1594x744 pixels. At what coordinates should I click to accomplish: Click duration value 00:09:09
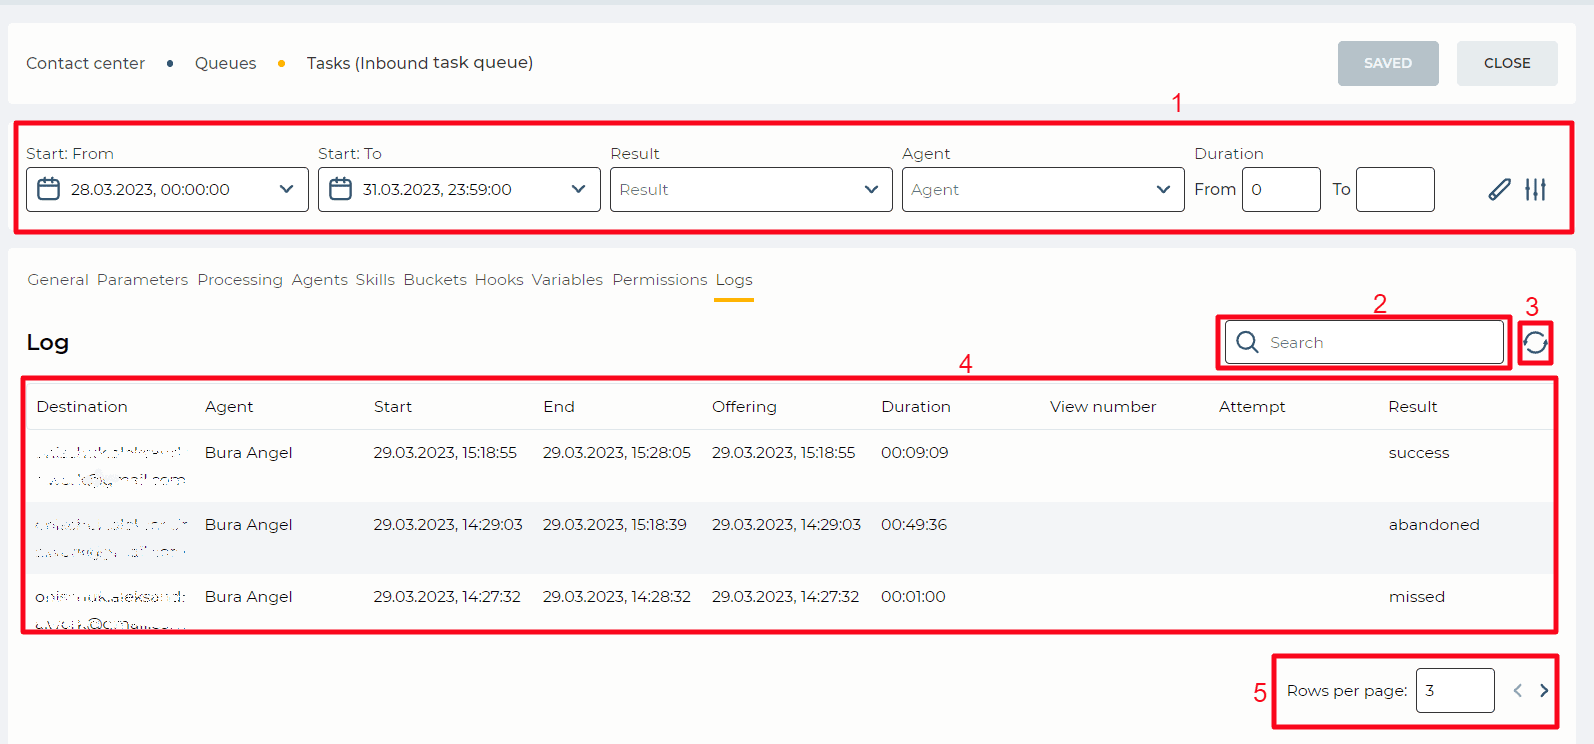pyautogui.click(x=915, y=453)
